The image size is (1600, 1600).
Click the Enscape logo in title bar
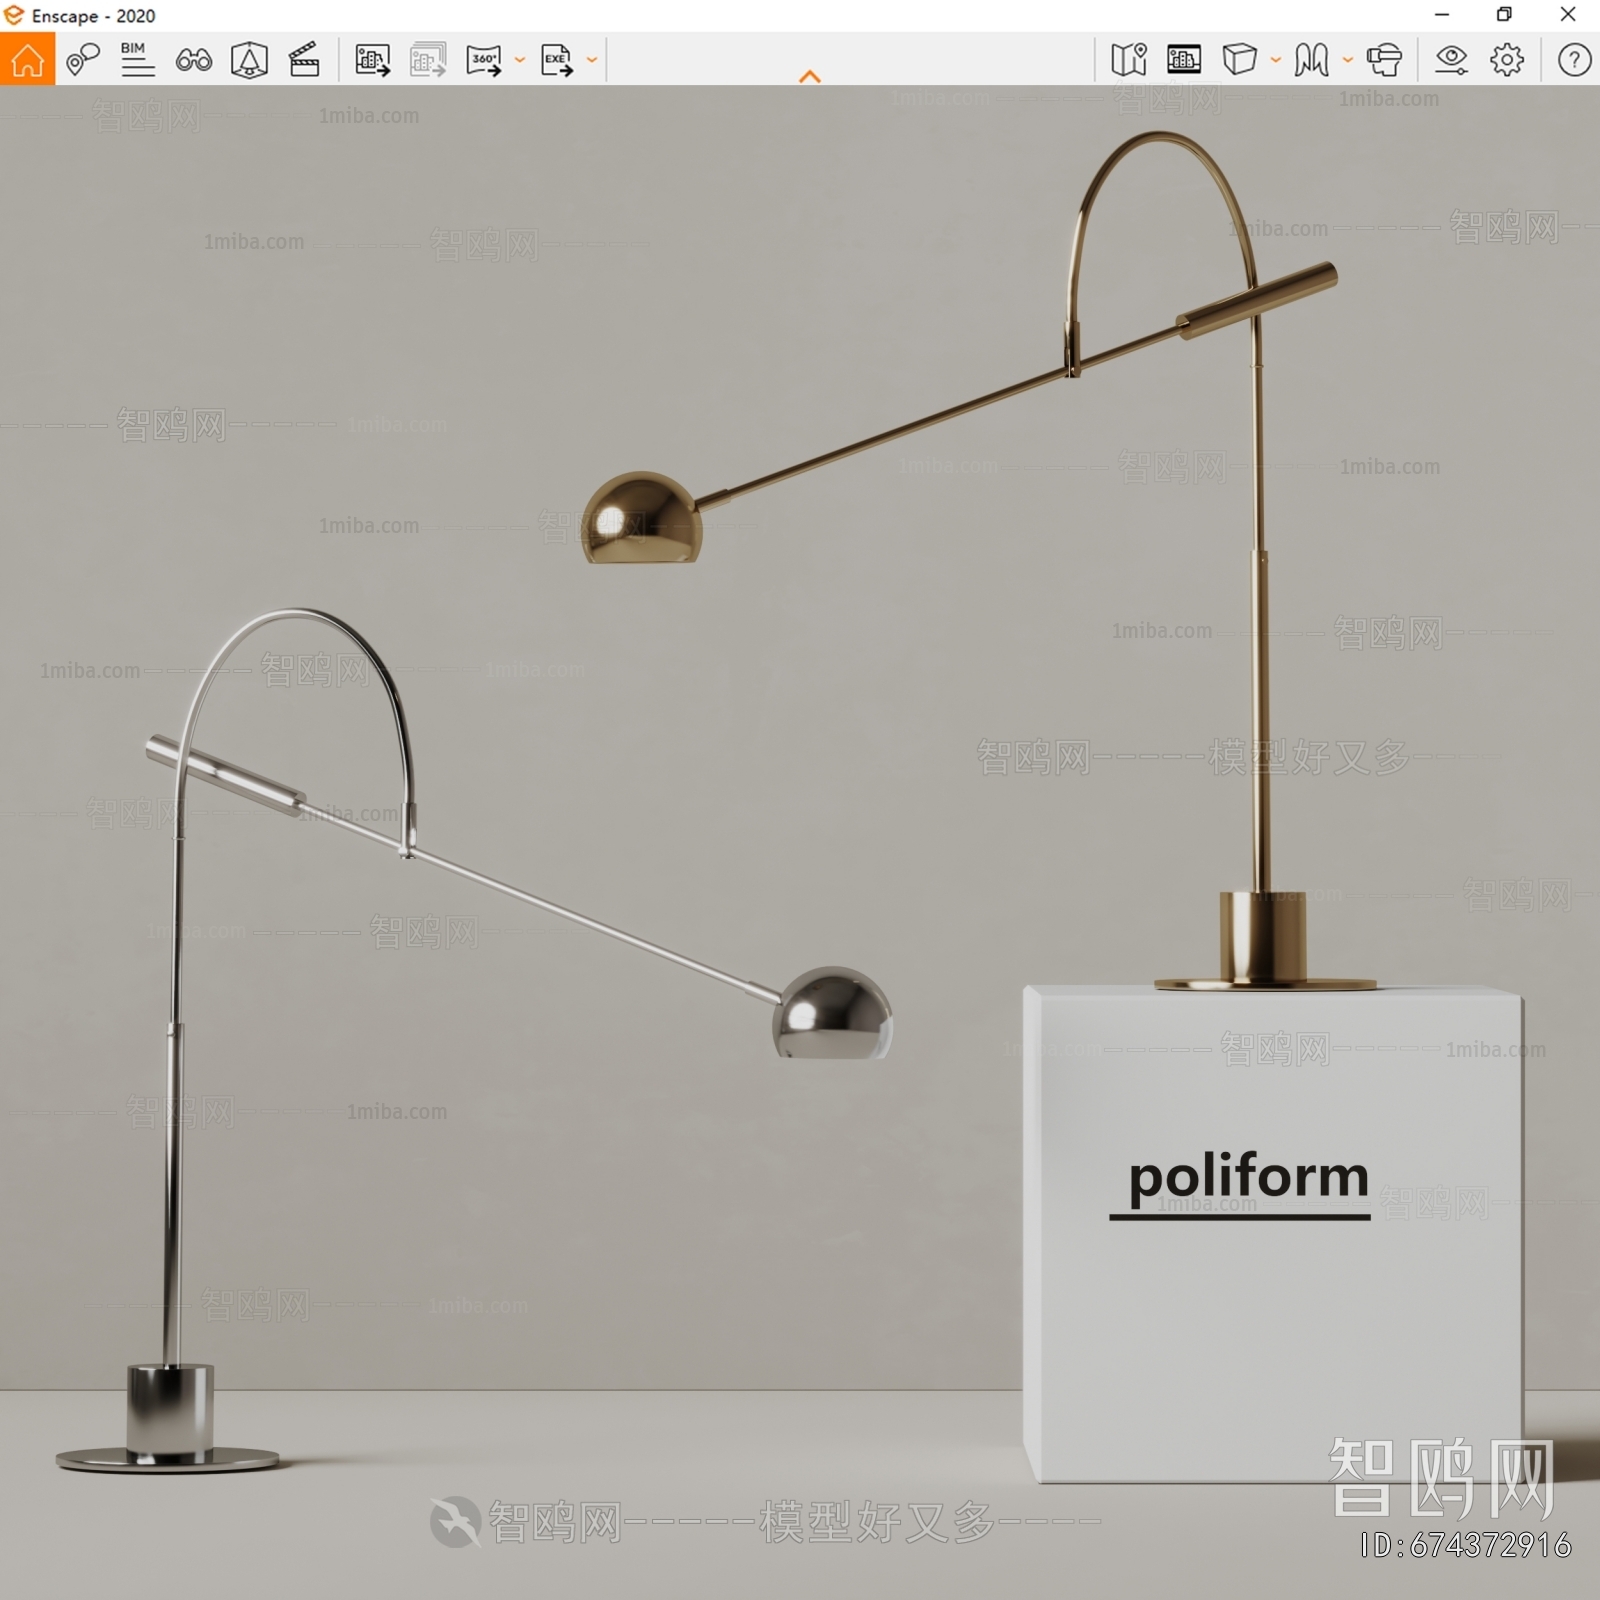click(14, 15)
